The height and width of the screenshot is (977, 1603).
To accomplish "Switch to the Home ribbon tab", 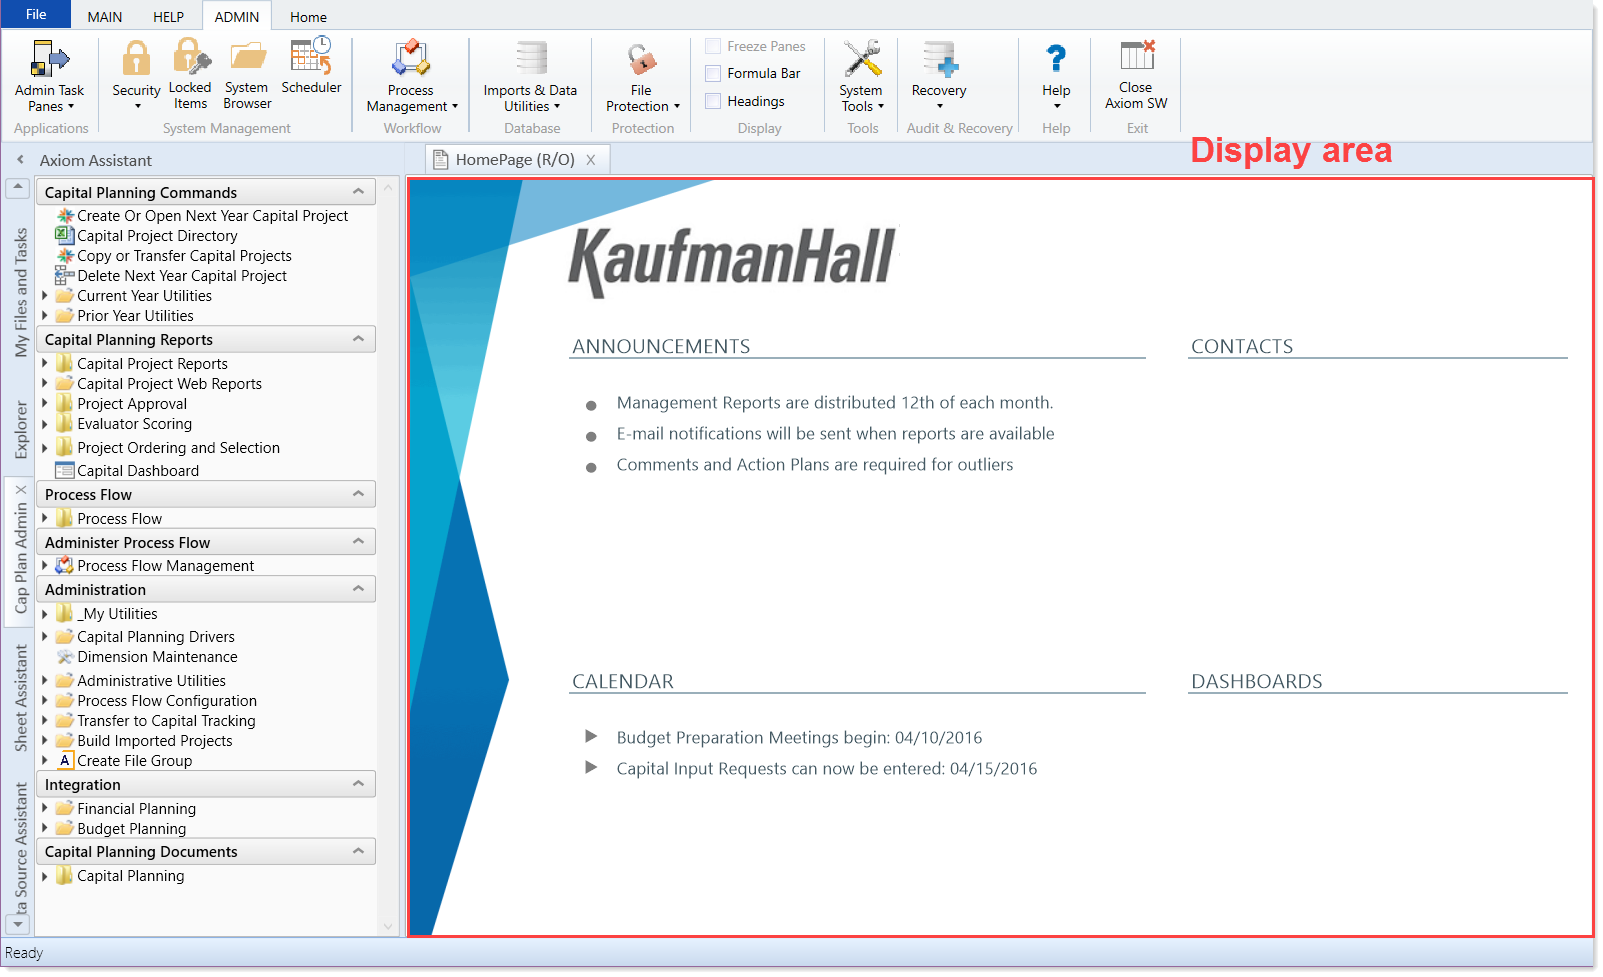I will (308, 17).
